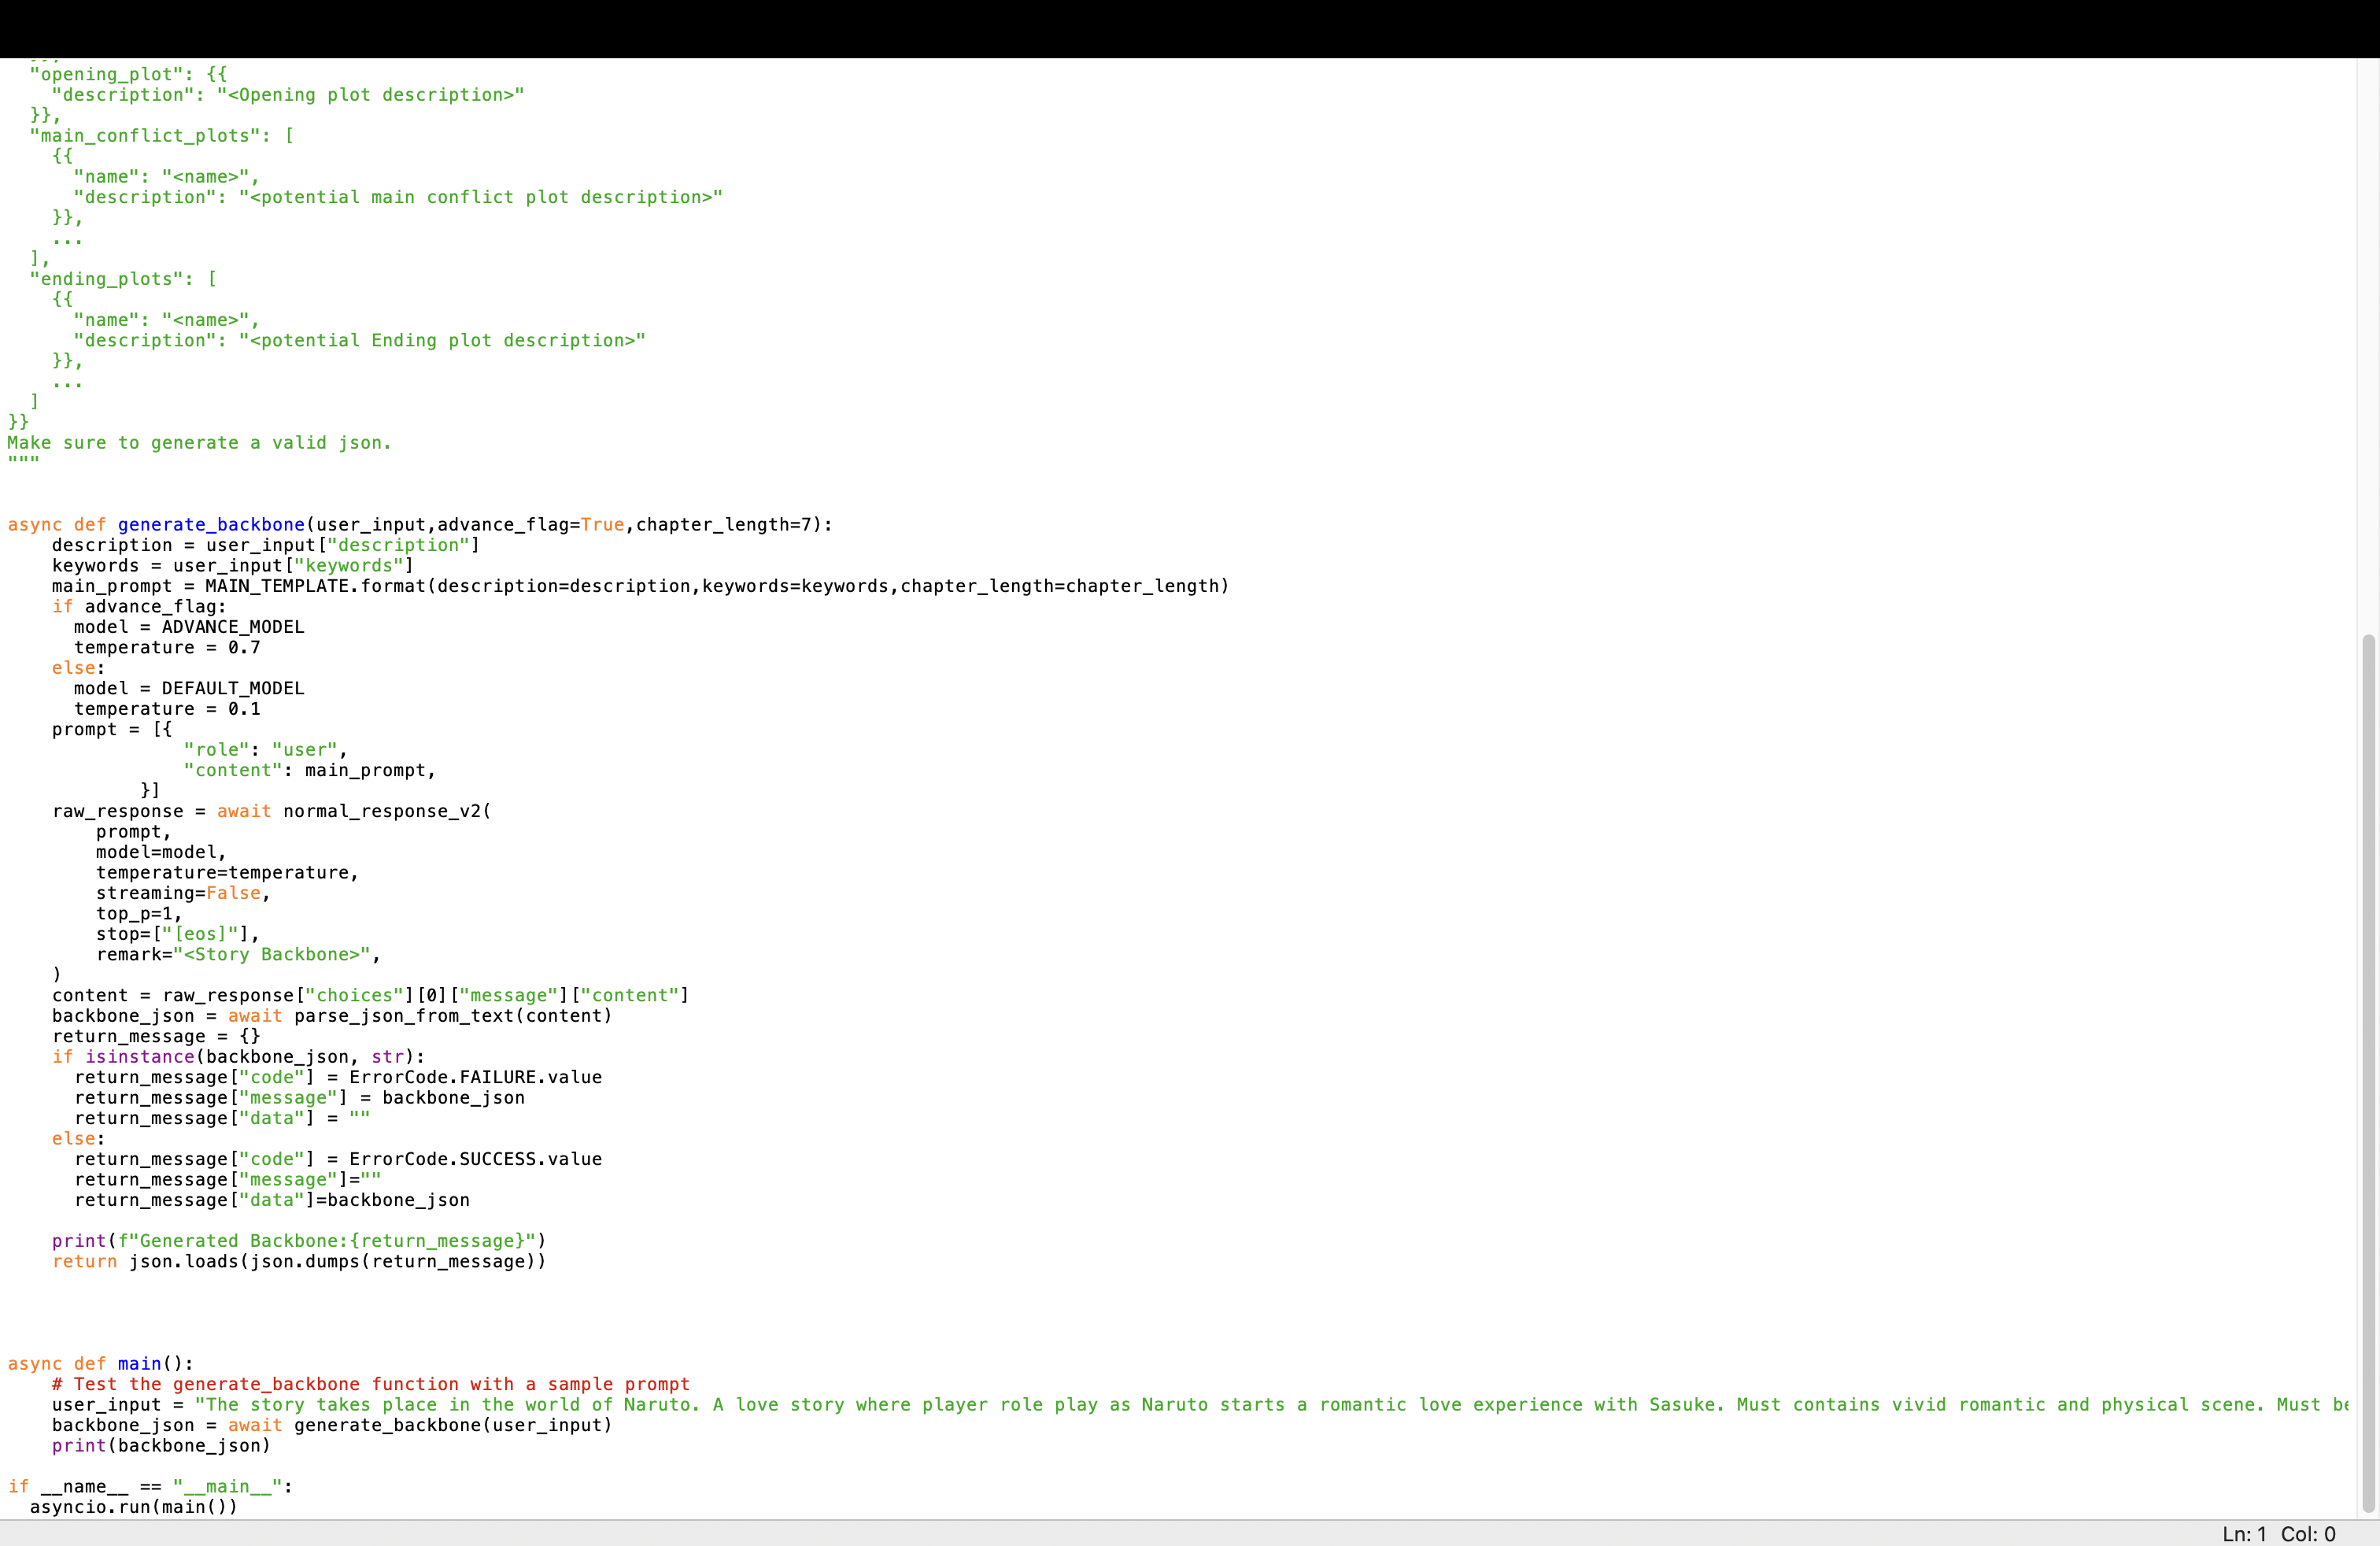Click the stop=["[eos]"] argument

click(177, 934)
